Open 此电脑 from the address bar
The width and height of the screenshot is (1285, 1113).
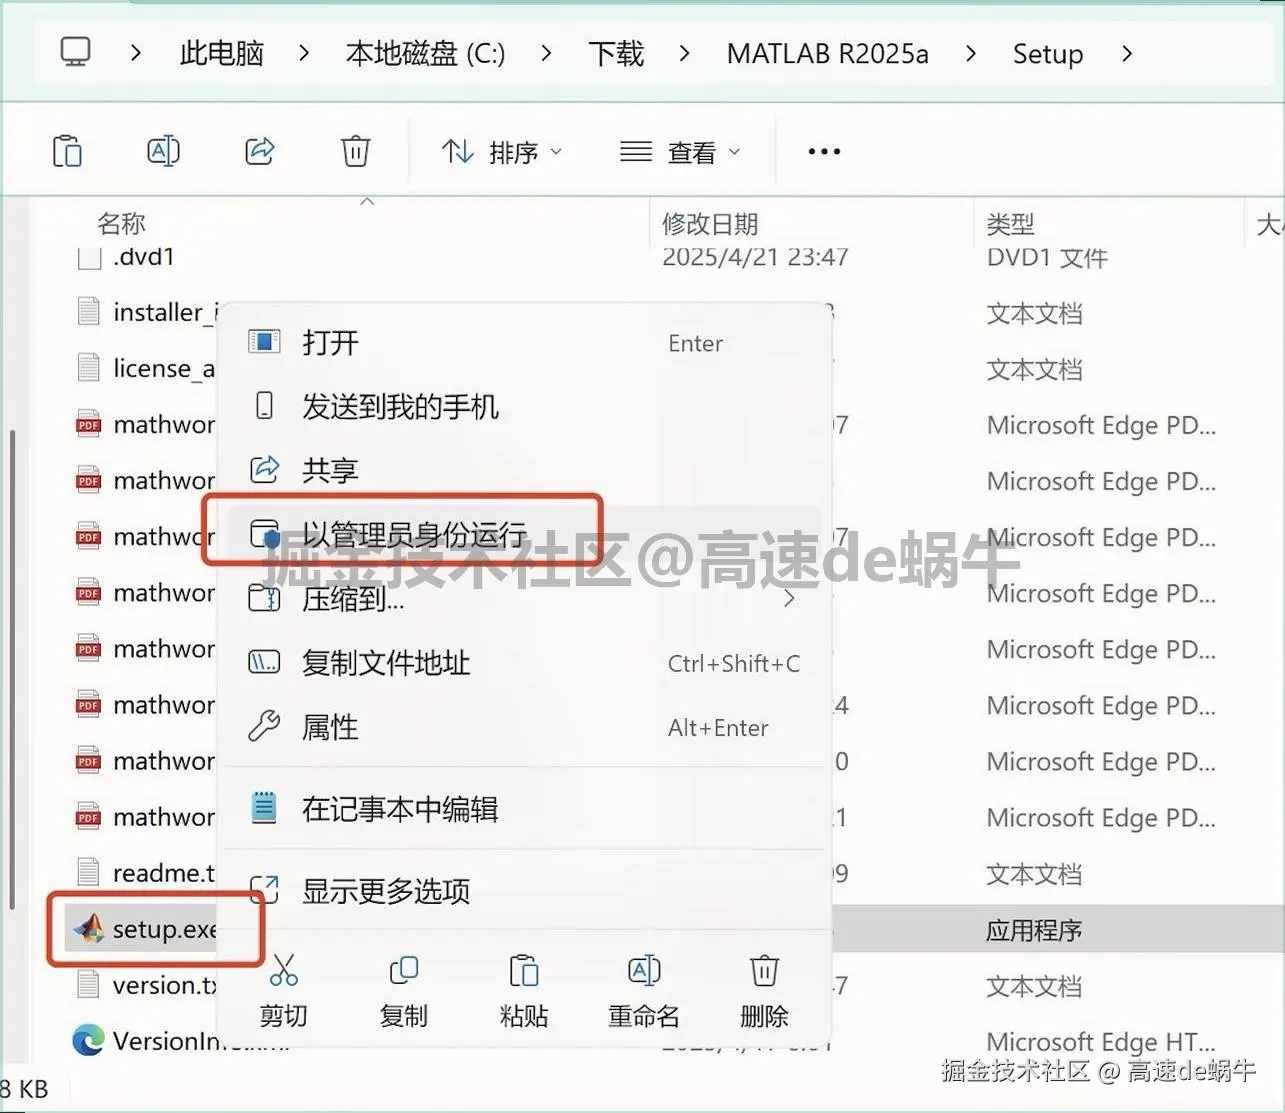point(220,54)
